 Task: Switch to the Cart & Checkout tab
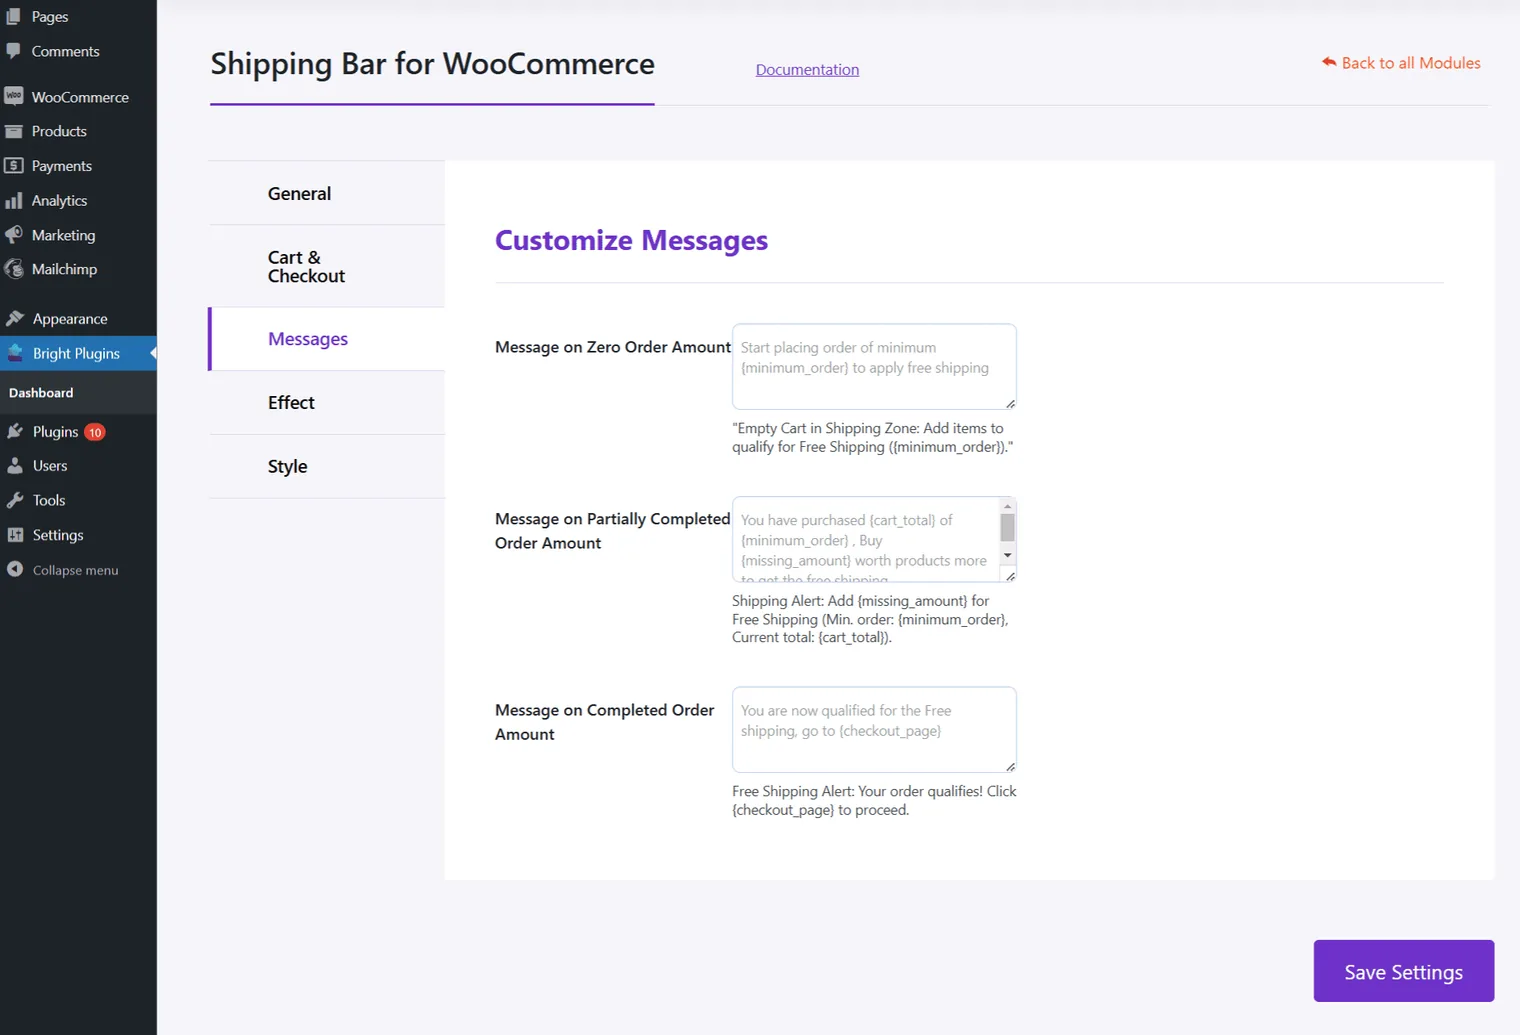pos(326,266)
